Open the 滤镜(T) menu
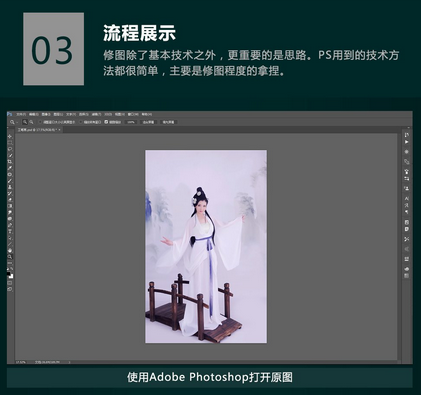 [97, 114]
